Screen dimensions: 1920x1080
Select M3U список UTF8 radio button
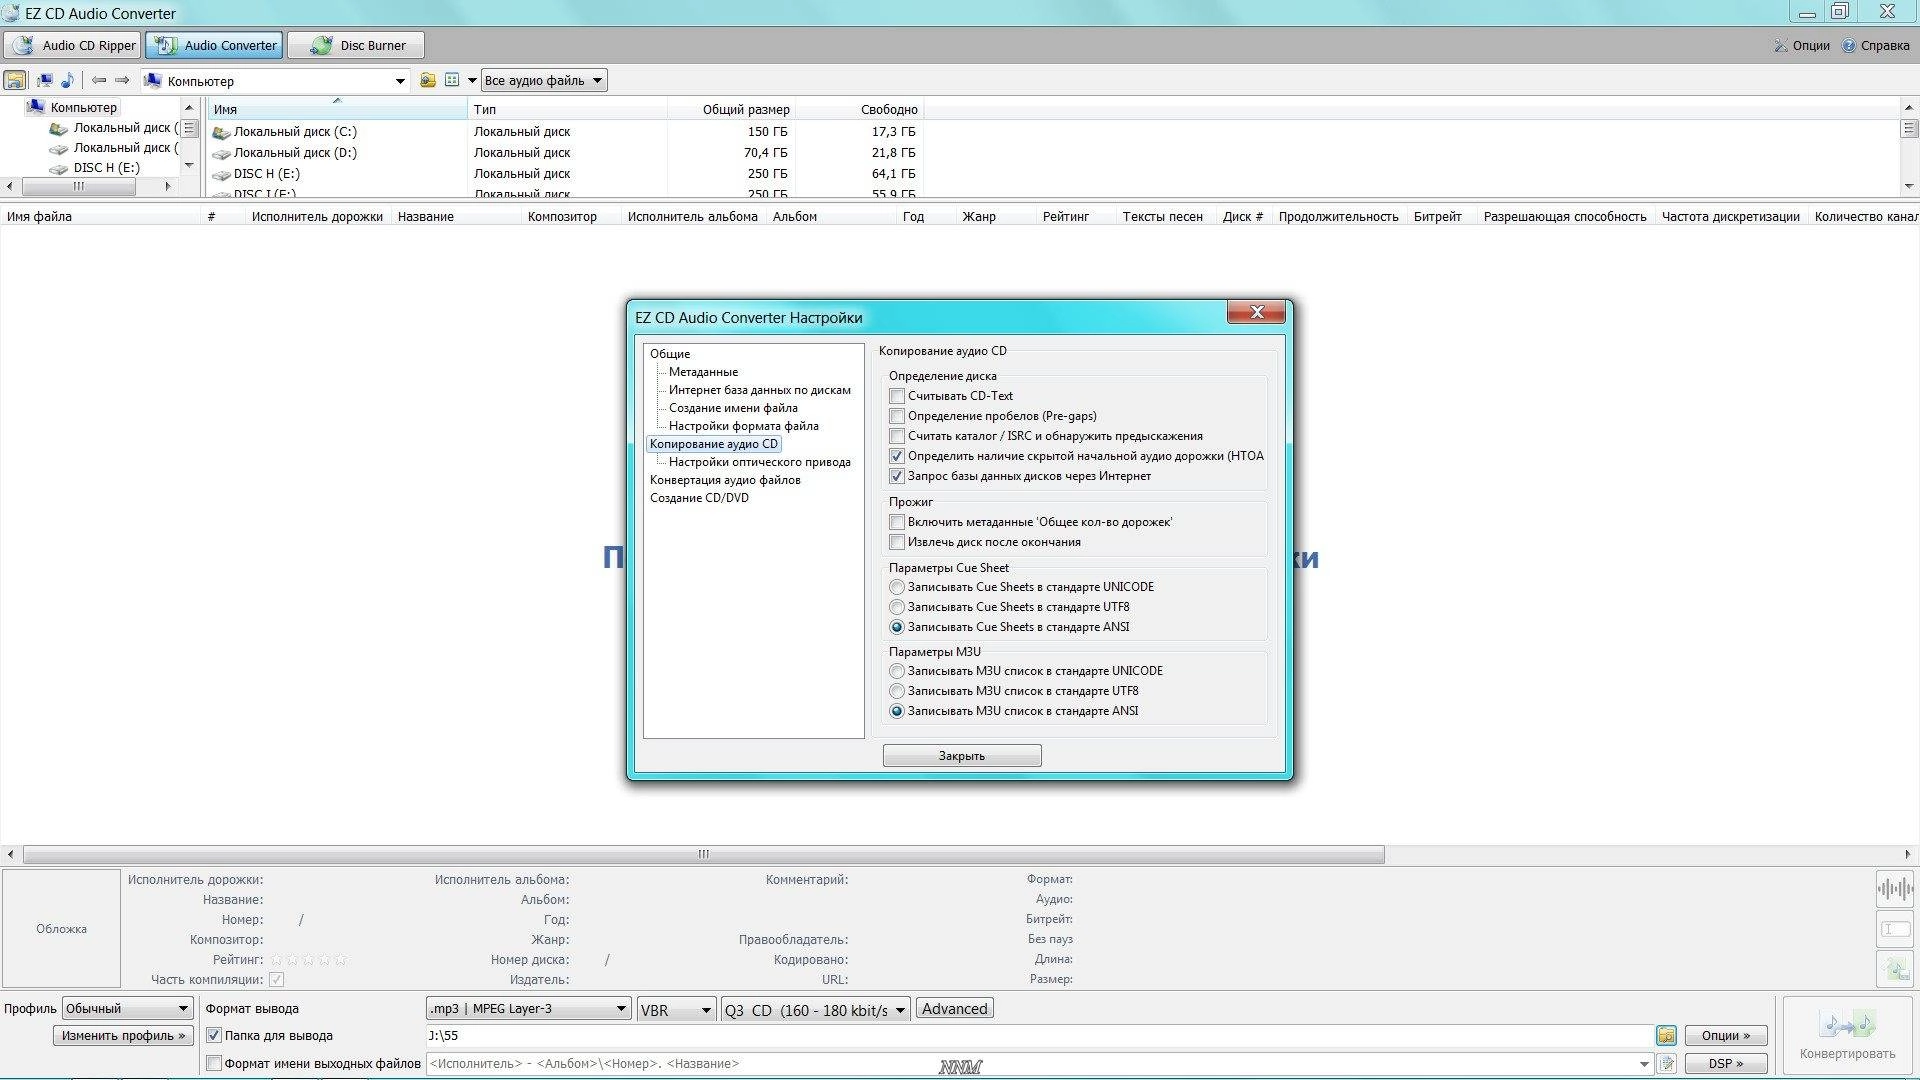[x=897, y=691]
